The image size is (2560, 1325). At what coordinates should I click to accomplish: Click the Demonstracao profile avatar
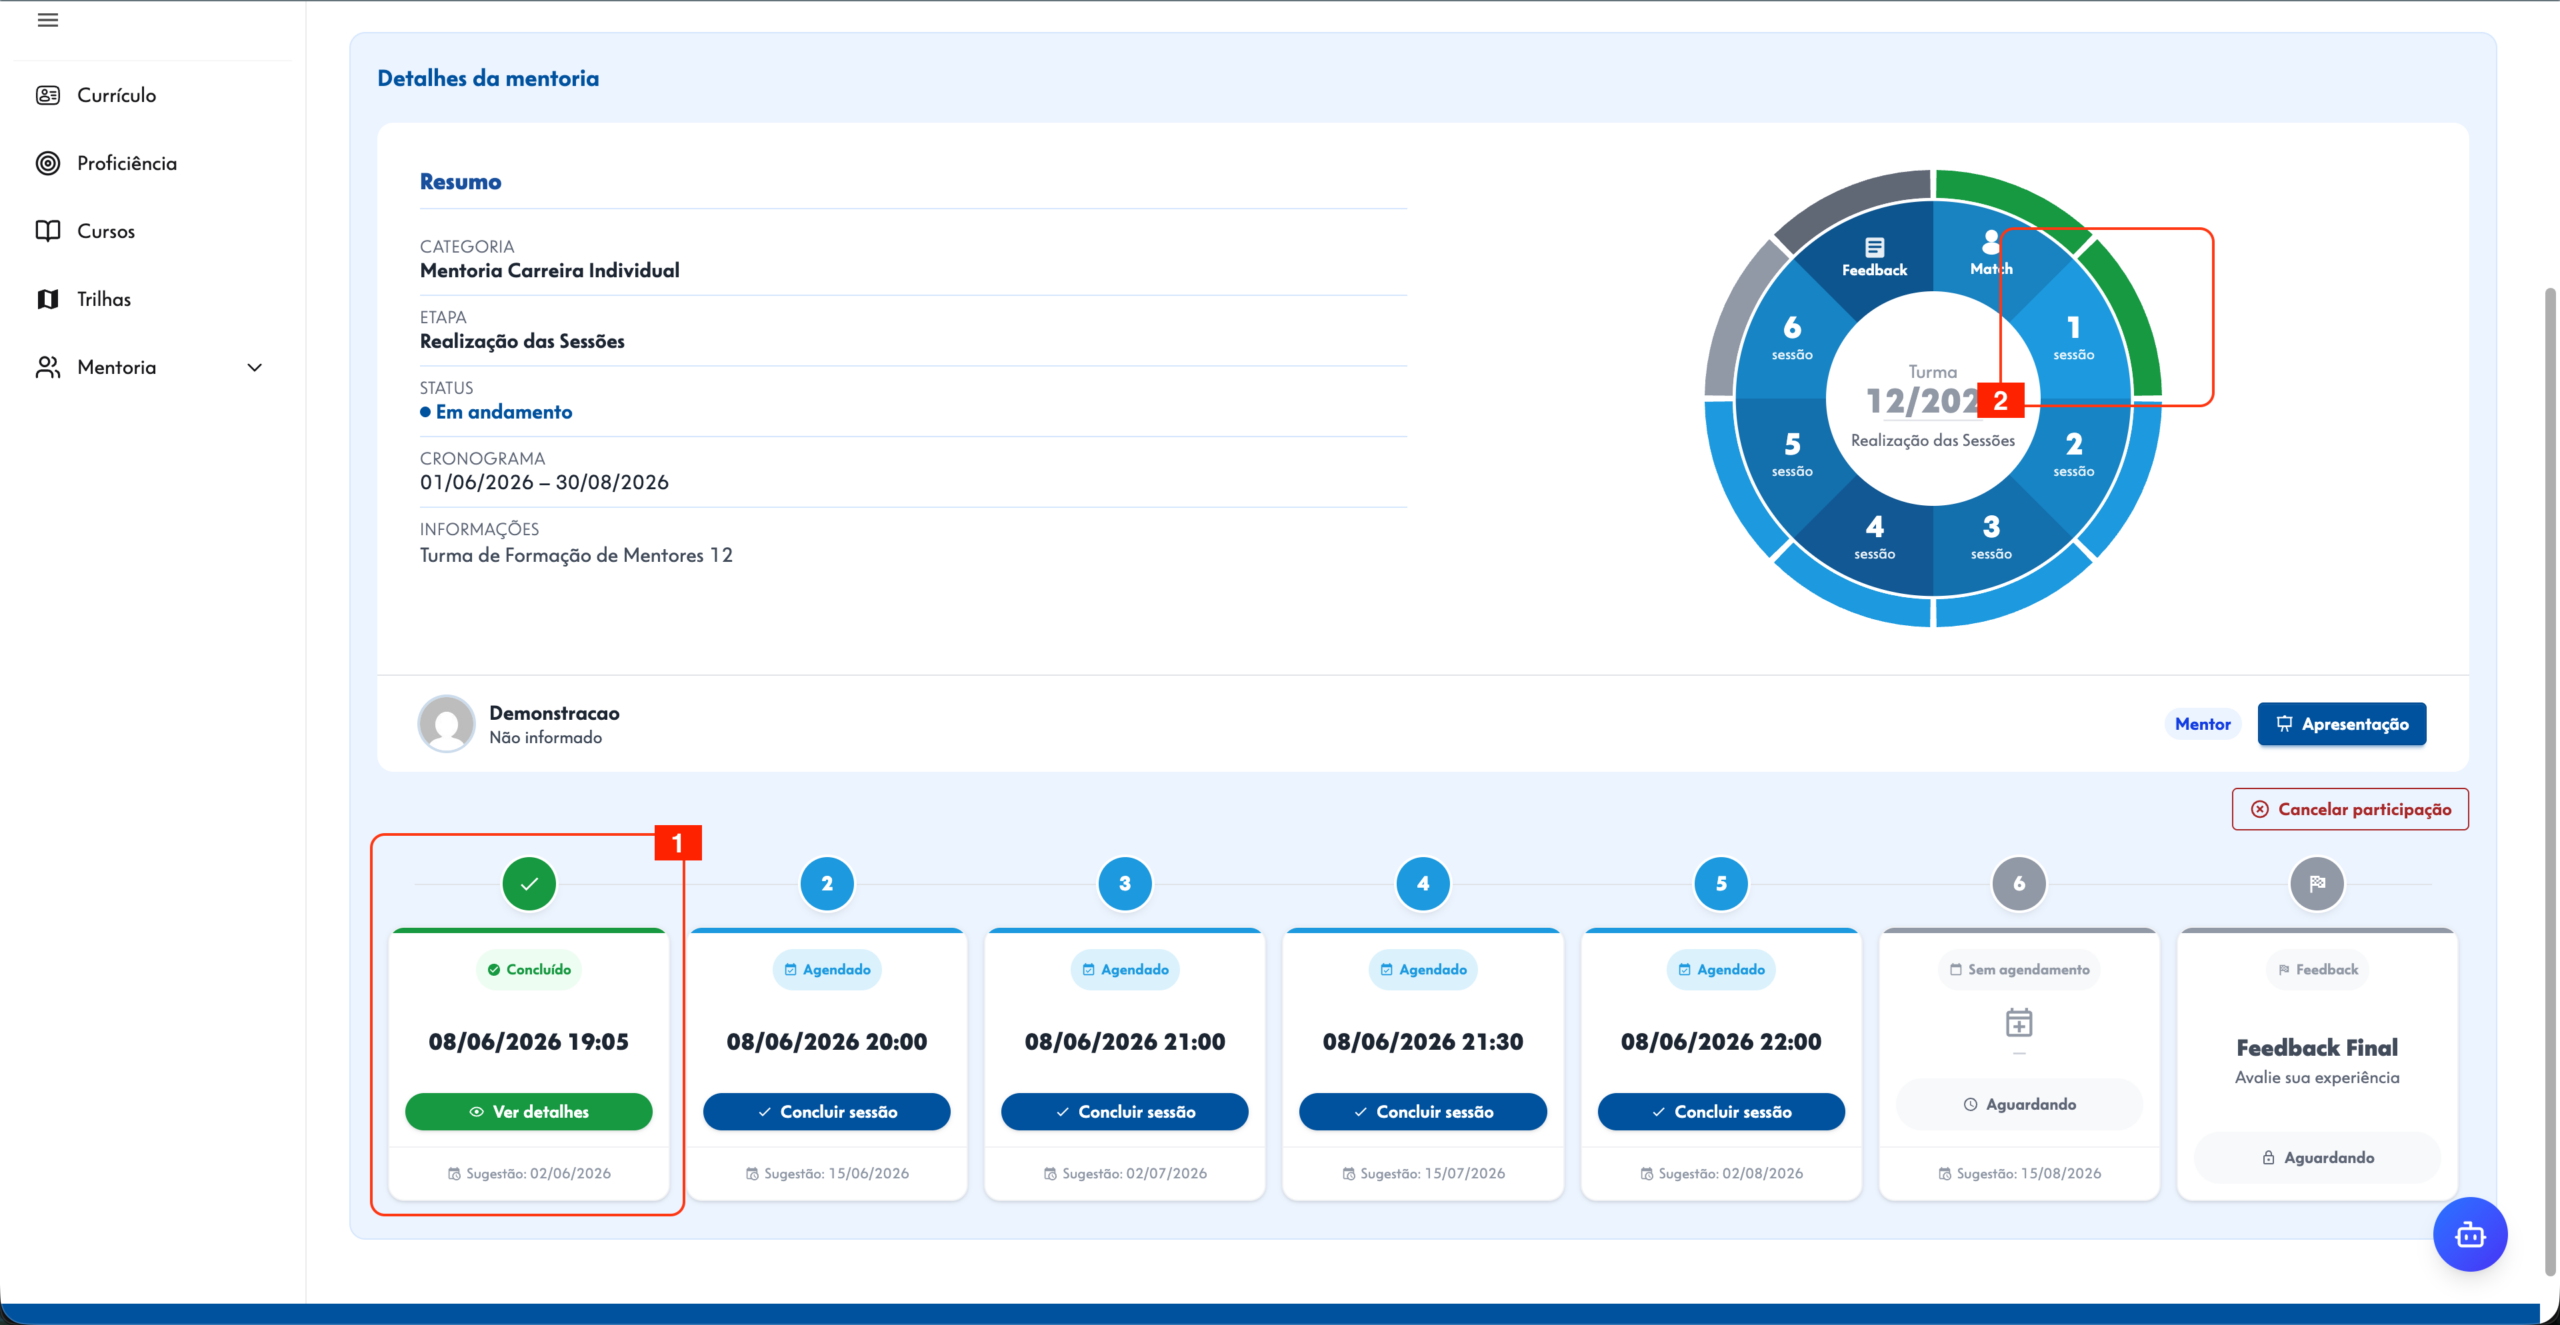(x=446, y=723)
